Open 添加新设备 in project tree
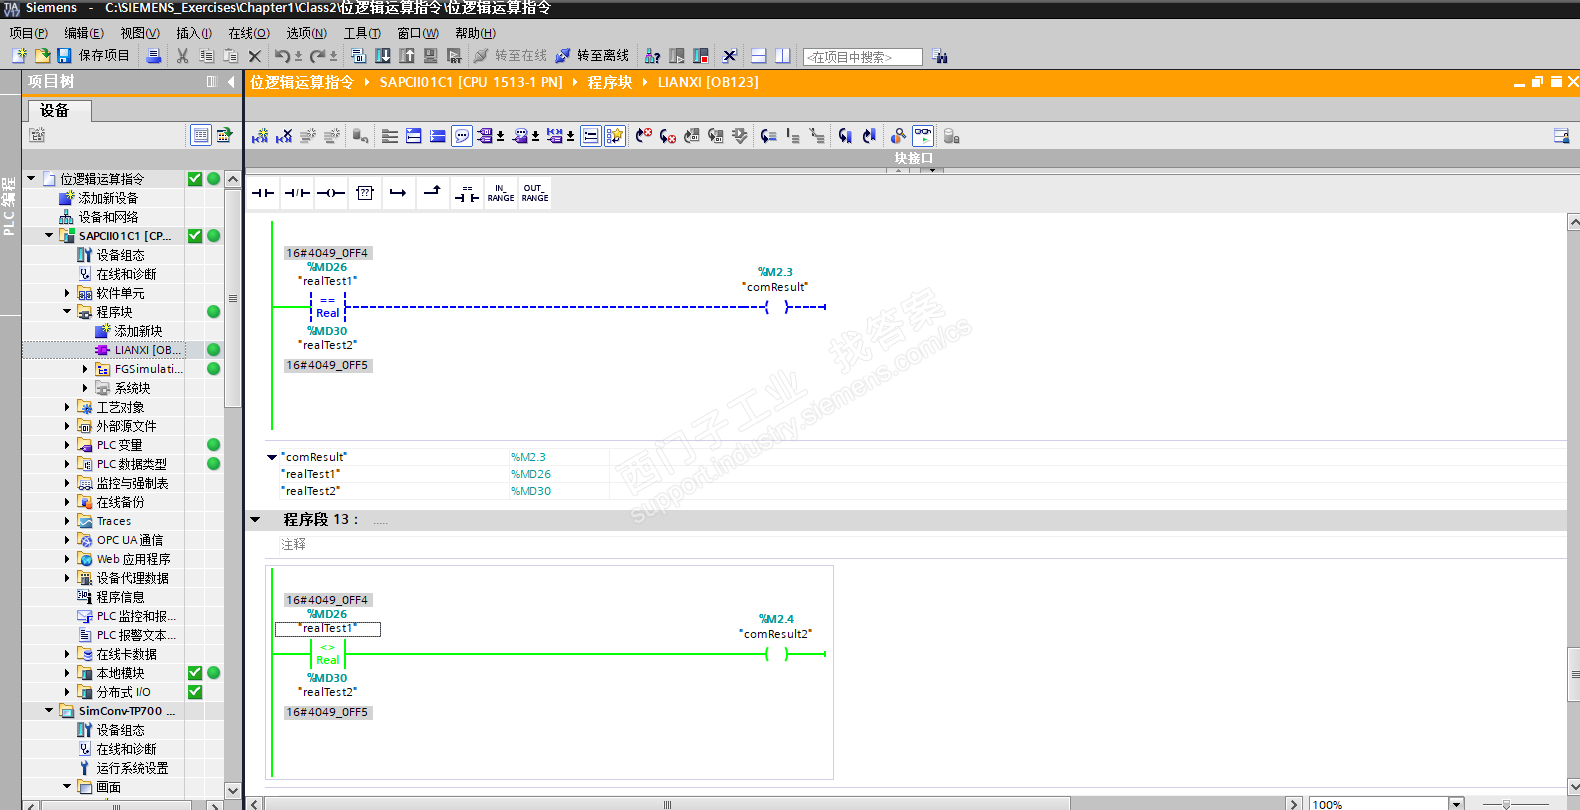Screen dimensions: 1580x810 pos(108,198)
